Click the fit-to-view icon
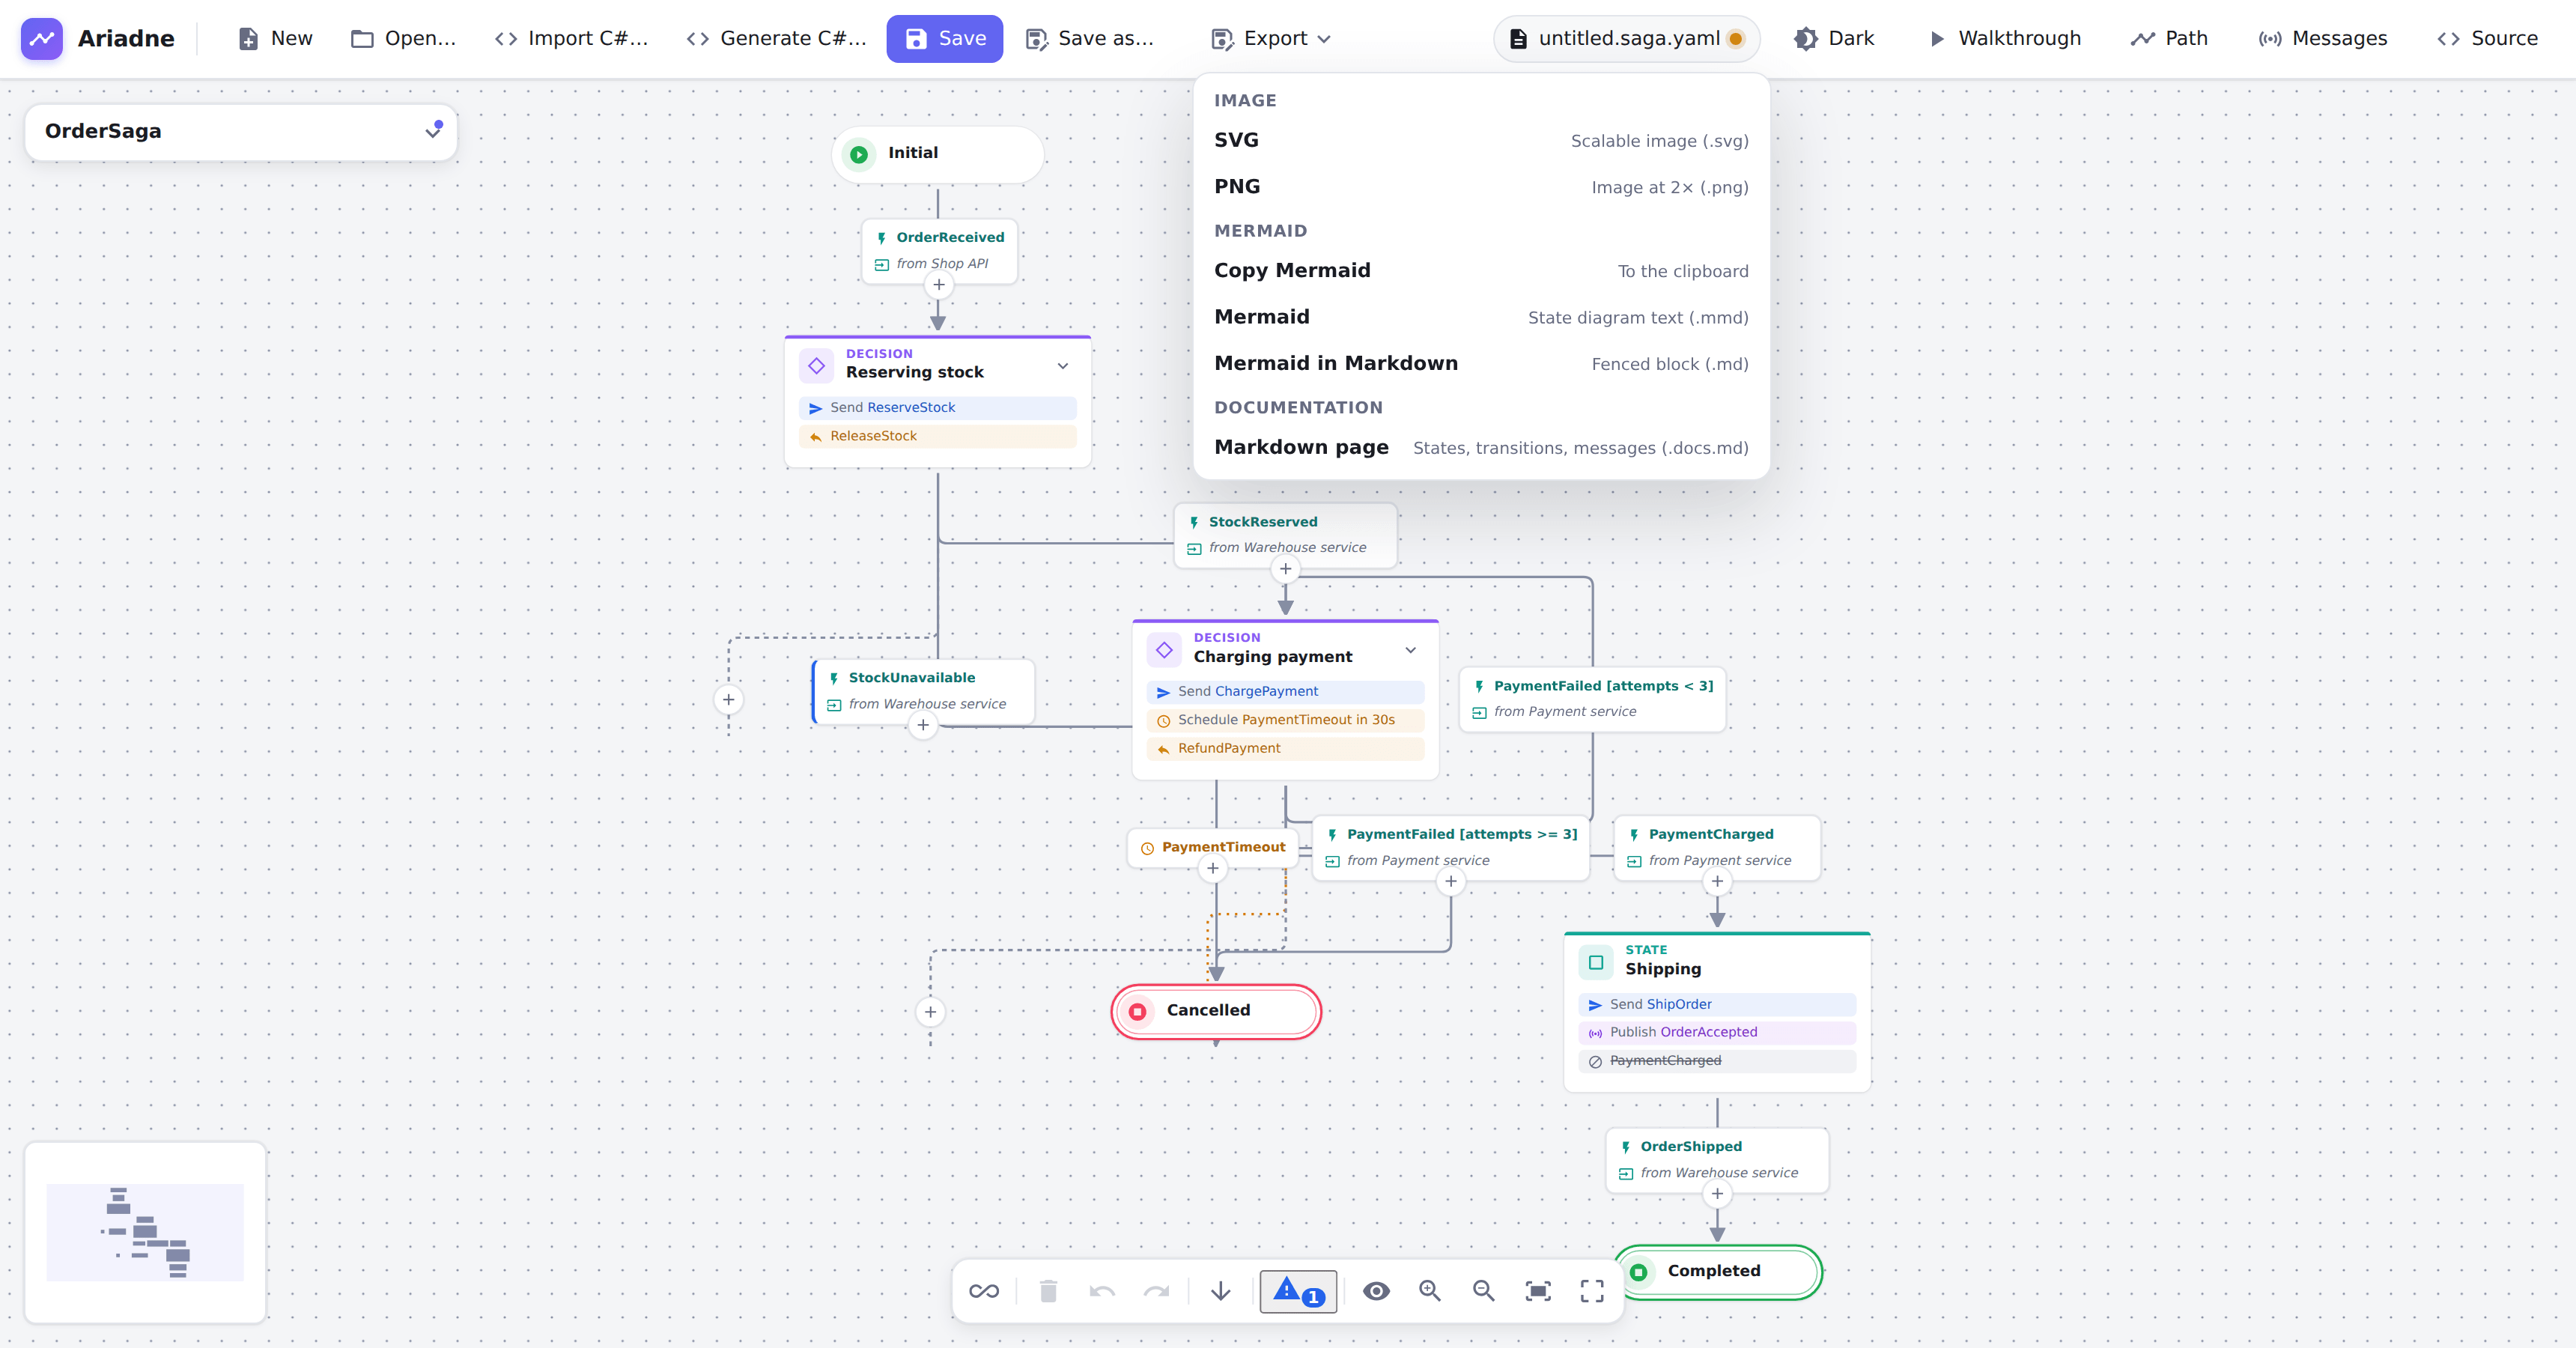 tap(1538, 1291)
